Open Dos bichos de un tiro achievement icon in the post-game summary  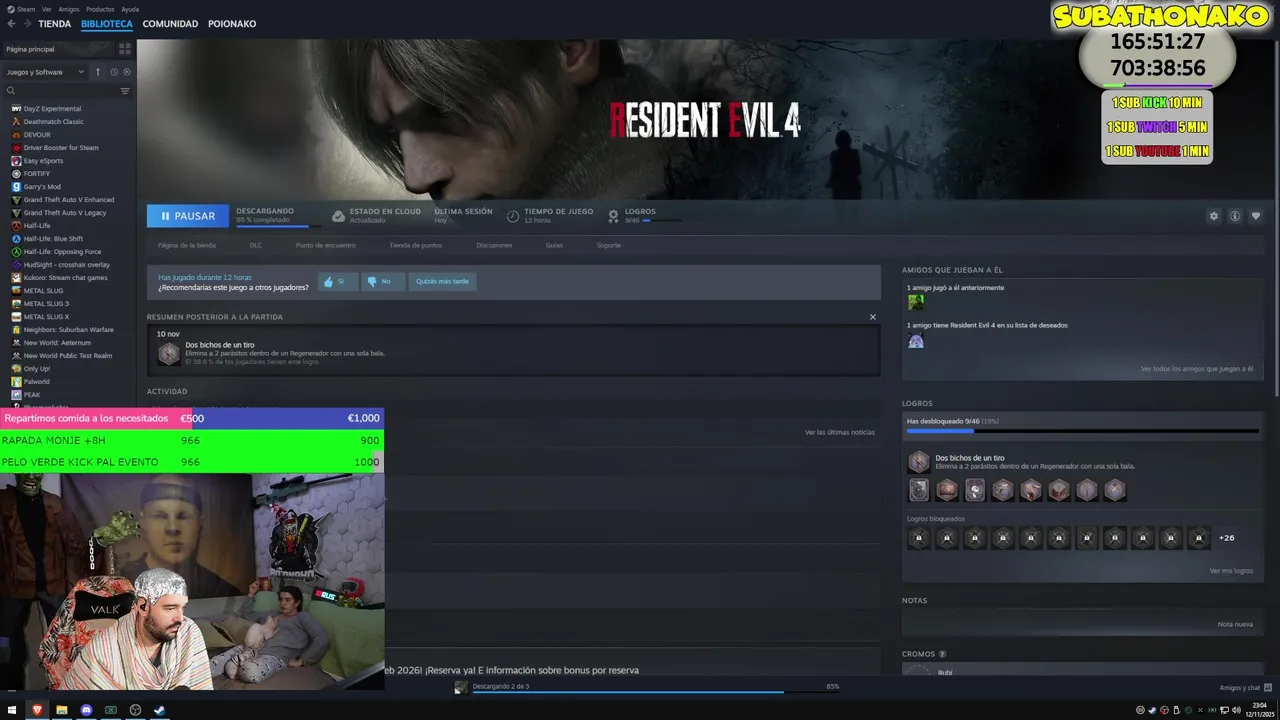pos(169,353)
